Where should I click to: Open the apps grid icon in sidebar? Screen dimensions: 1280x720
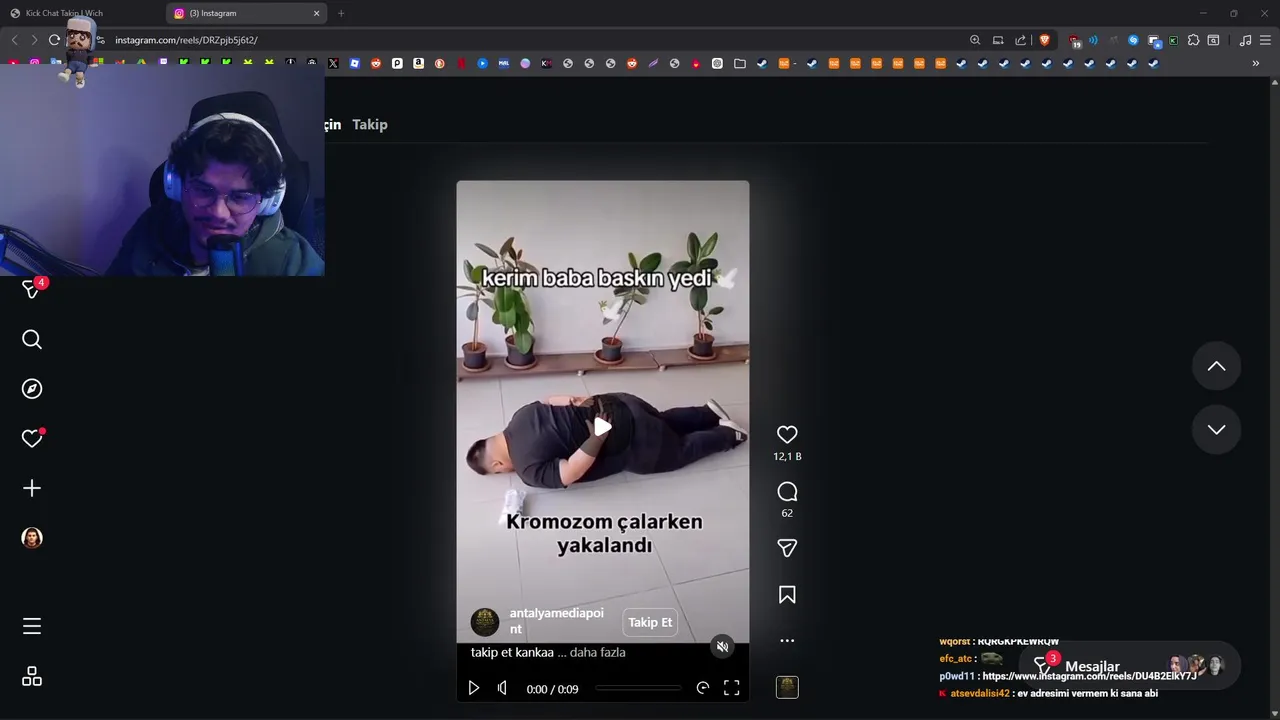tap(32, 677)
